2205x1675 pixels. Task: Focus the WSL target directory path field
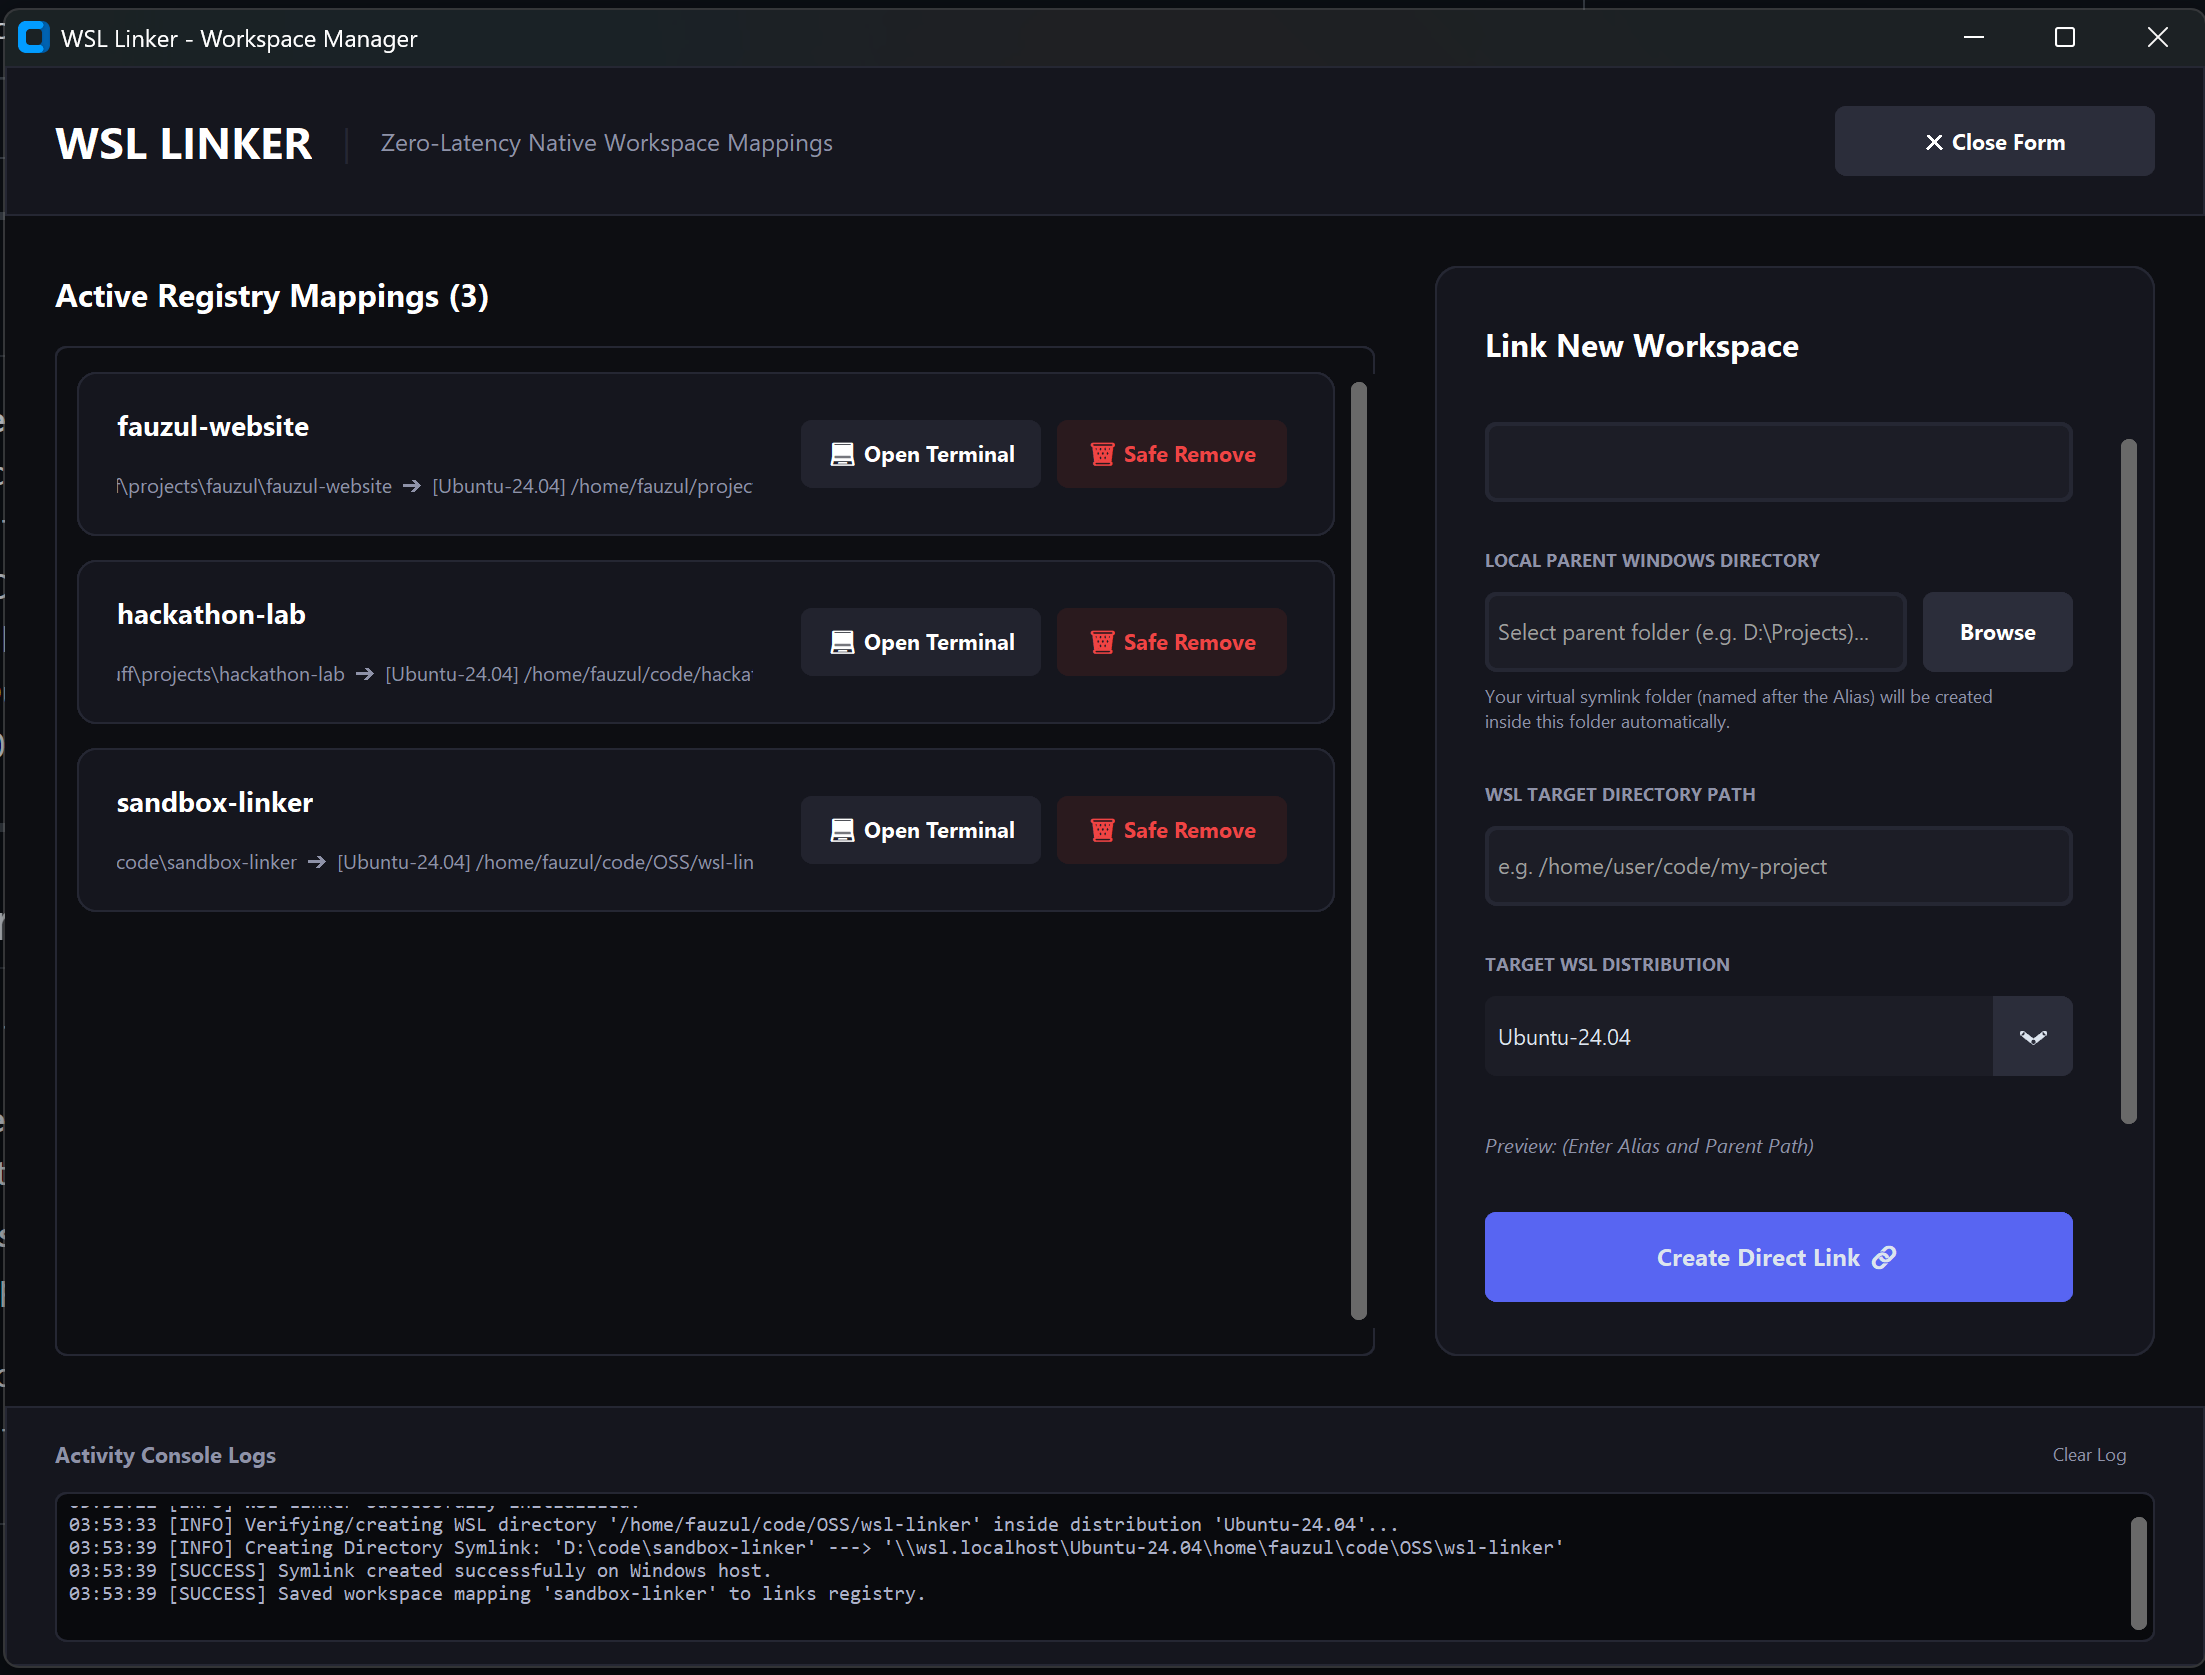[x=1778, y=866]
